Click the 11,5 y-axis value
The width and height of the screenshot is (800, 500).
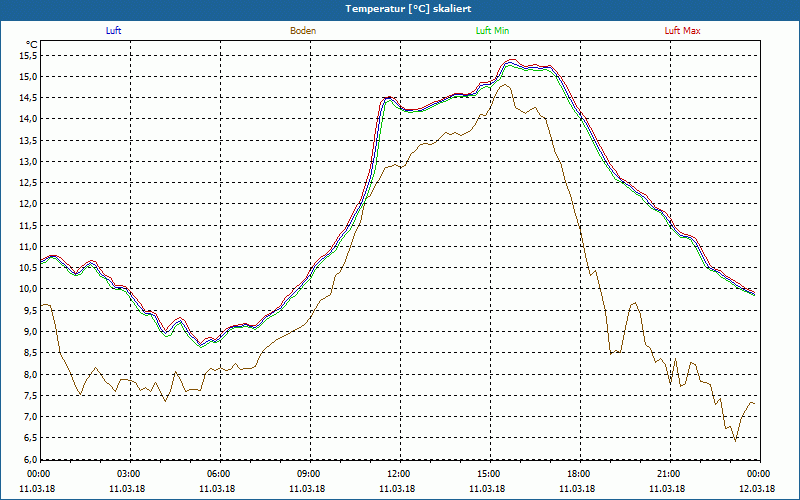27,226
